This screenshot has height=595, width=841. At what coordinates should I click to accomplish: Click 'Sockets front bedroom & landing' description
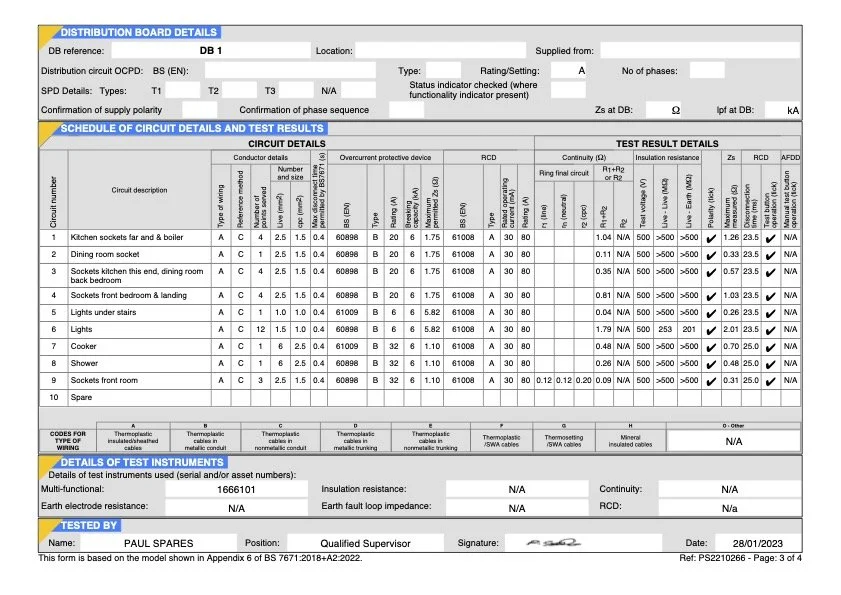[x=129, y=295]
